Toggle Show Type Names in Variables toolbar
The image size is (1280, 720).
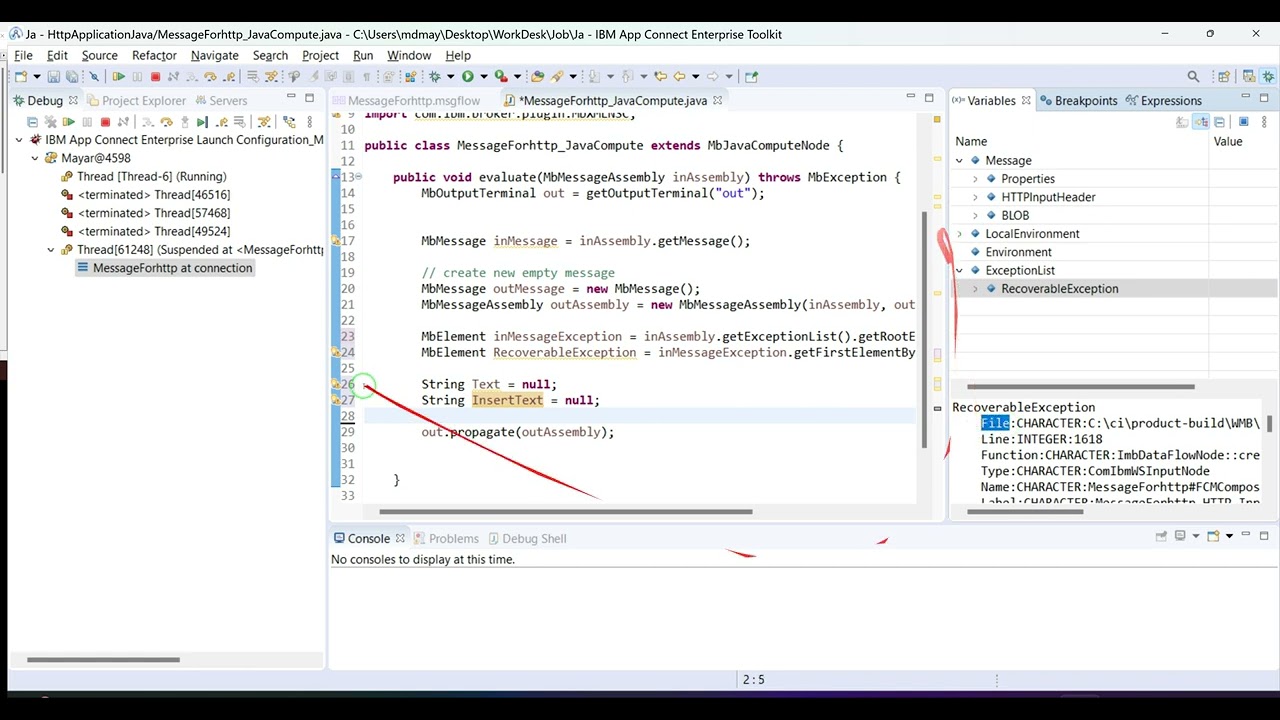pos(1182,122)
